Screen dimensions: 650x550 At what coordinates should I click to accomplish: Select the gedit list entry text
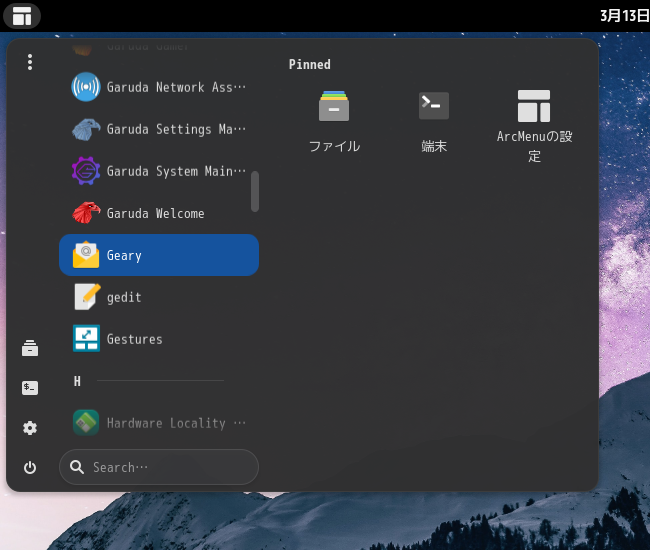(124, 297)
